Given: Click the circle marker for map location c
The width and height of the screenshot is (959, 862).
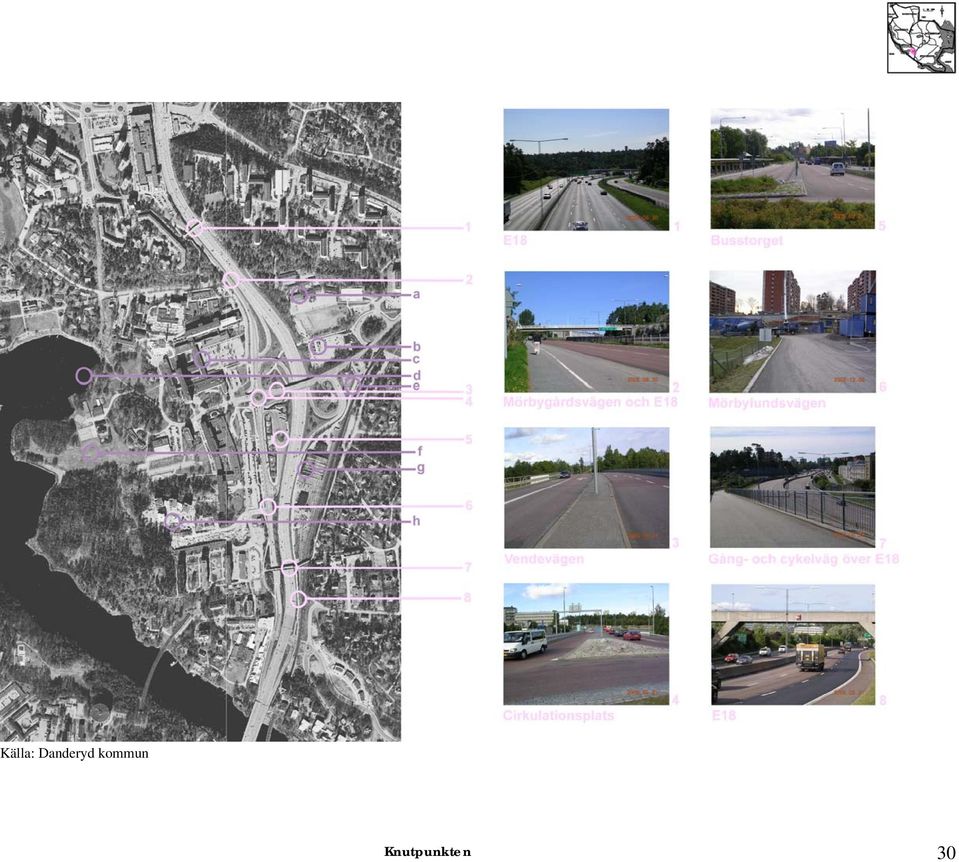Looking at the screenshot, I should point(201,359).
